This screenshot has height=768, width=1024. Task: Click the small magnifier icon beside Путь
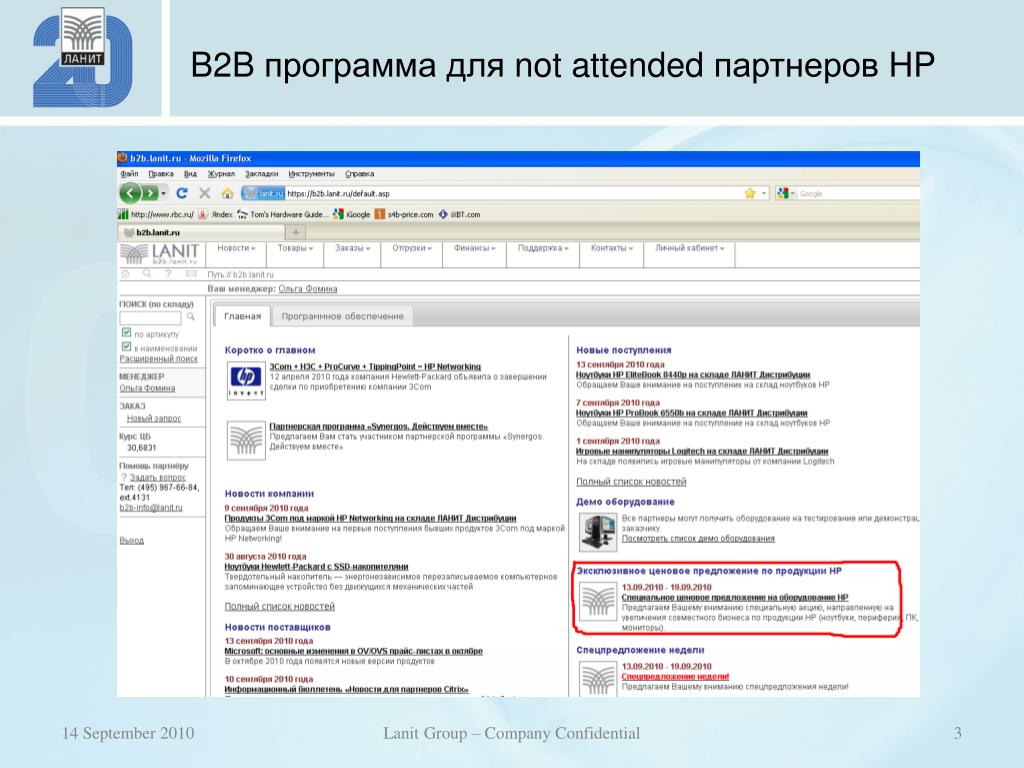click(x=147, y=274)
